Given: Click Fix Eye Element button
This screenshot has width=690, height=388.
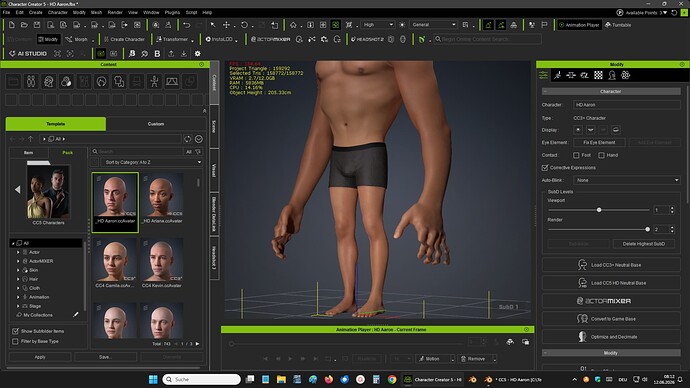Looking at the screenshot, I should point(599,143).
